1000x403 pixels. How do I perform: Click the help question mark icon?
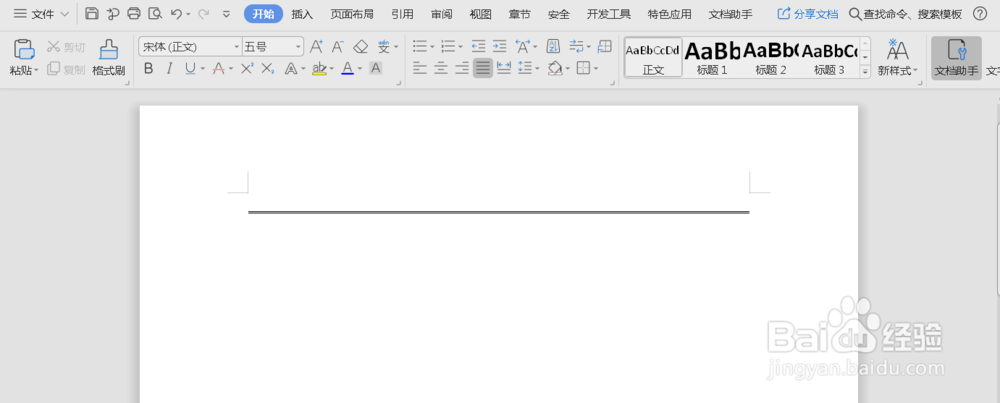pyautogui.click(x=980, y=13)
